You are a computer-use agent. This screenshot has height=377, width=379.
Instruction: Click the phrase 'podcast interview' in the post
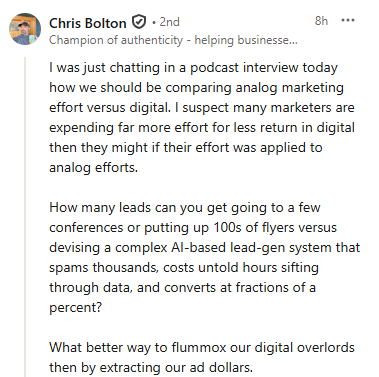tap(244, 68)
